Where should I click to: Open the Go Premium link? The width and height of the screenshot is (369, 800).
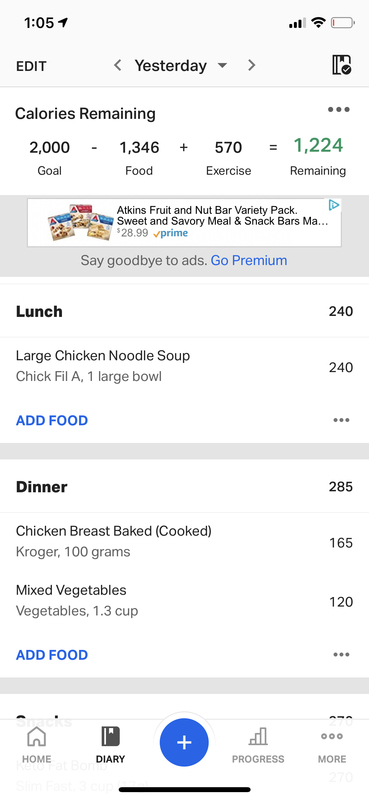pyautogui.click(x=249, y=261)
